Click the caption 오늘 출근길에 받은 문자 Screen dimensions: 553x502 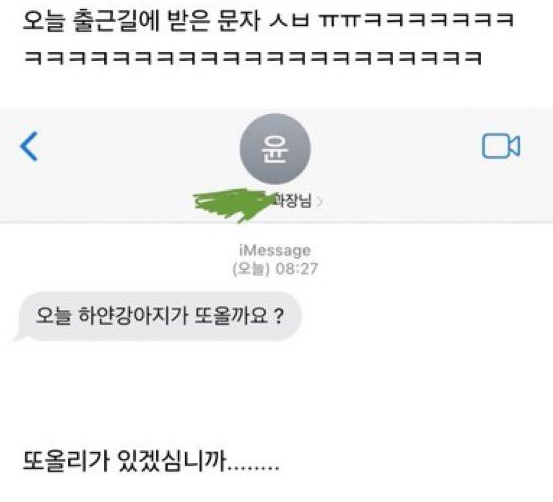tap(142, 20)
